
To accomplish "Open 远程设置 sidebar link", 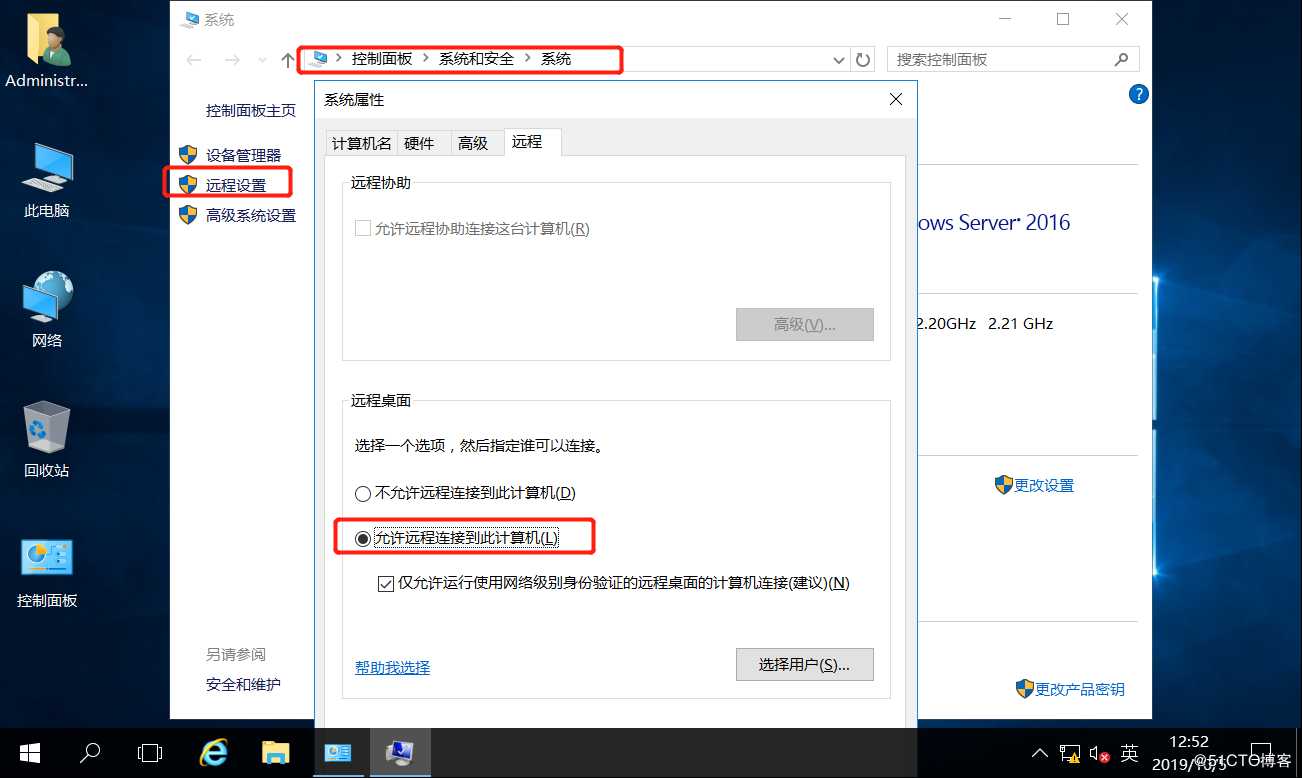I will 236,185.
